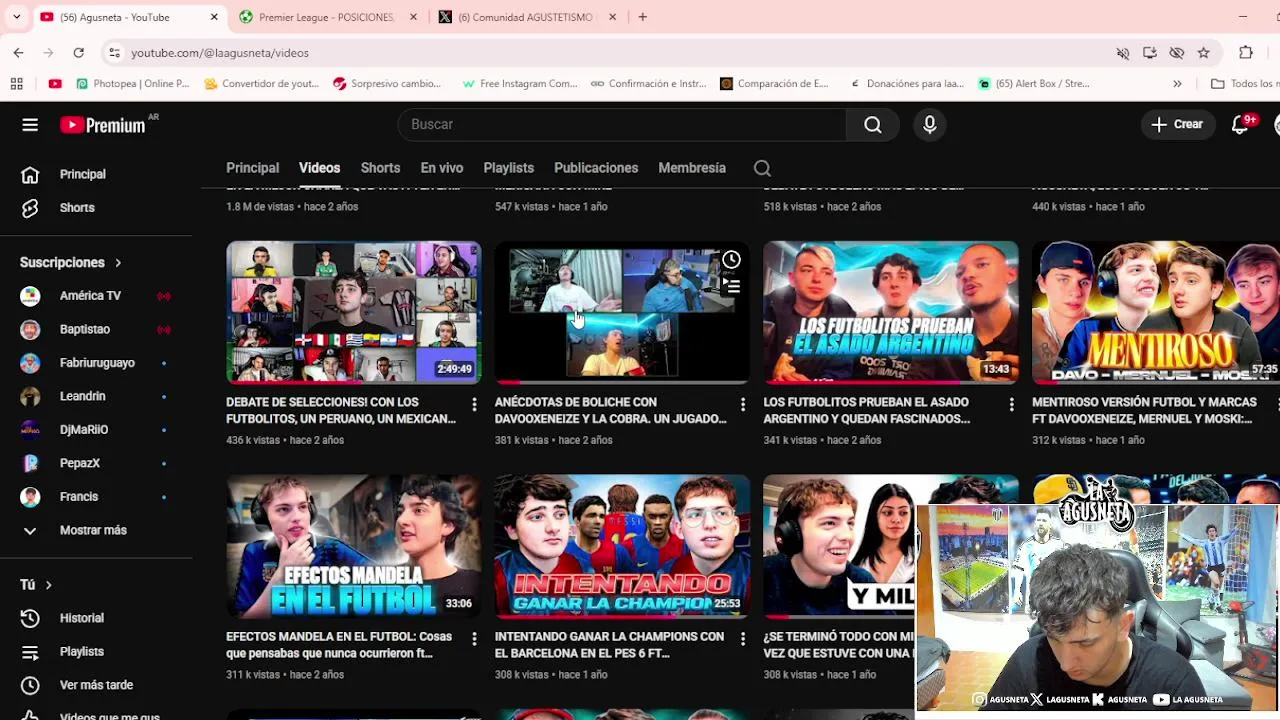Open Fabriuruguayo subscription
1280x720 pixels.
(96, 363)
